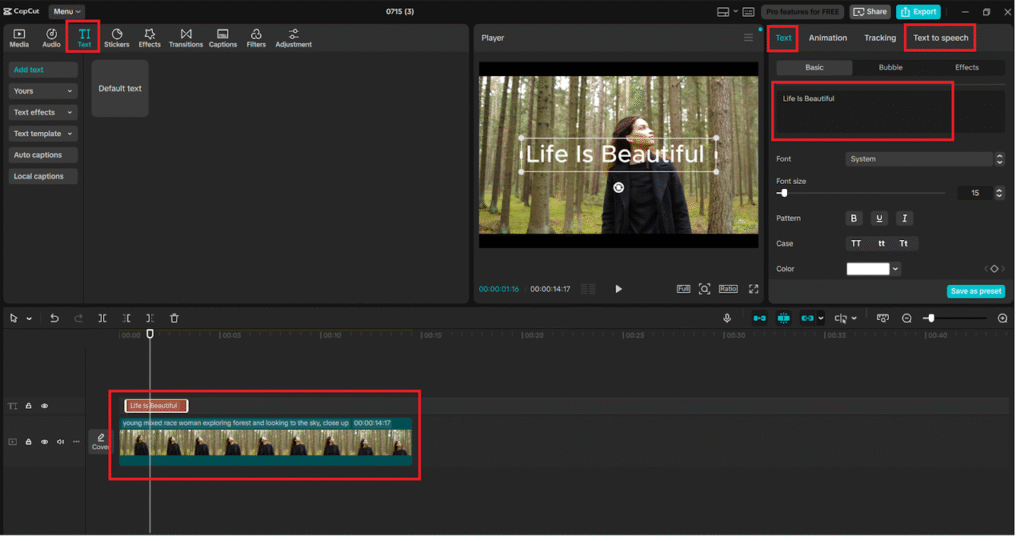
Task: Switch to the Bubble sub-tab
Action: coord(890,67)
